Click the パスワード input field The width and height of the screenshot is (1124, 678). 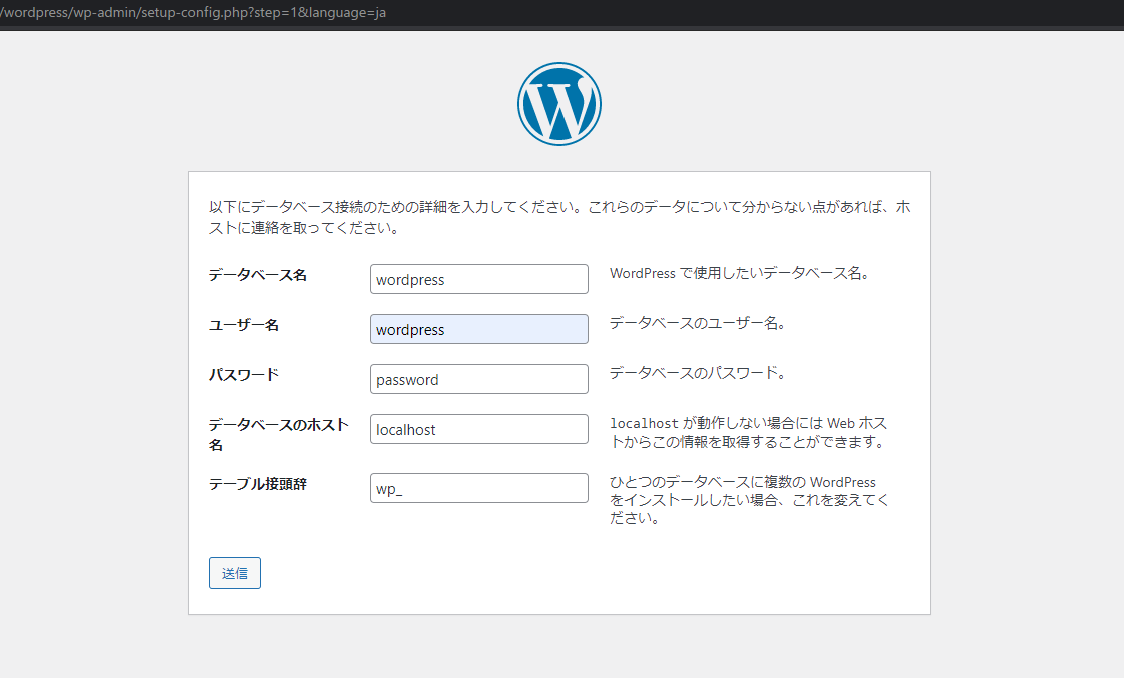(479, 379)
